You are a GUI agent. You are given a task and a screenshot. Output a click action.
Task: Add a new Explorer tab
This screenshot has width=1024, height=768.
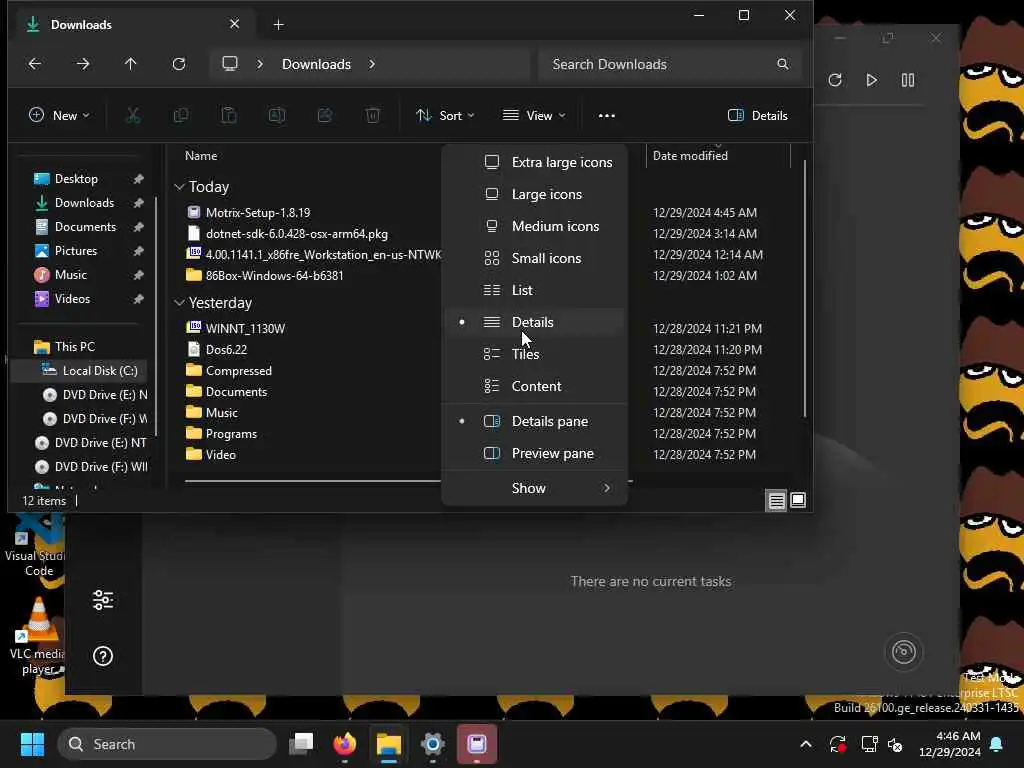click(278, 25)
